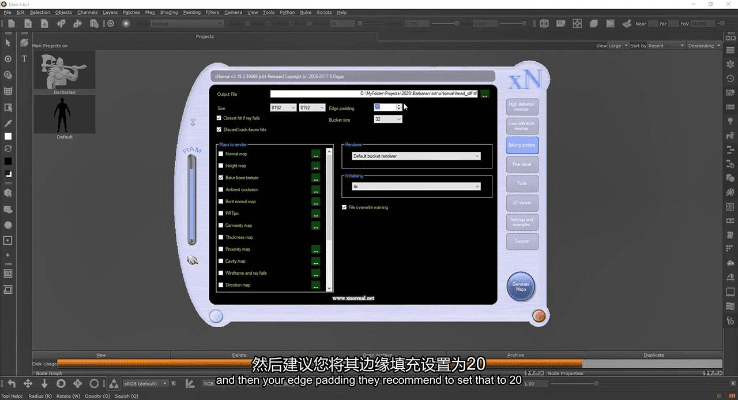Click the Text (T) tool in Mari
Screen dimensions: 738x400
point(24,59)
